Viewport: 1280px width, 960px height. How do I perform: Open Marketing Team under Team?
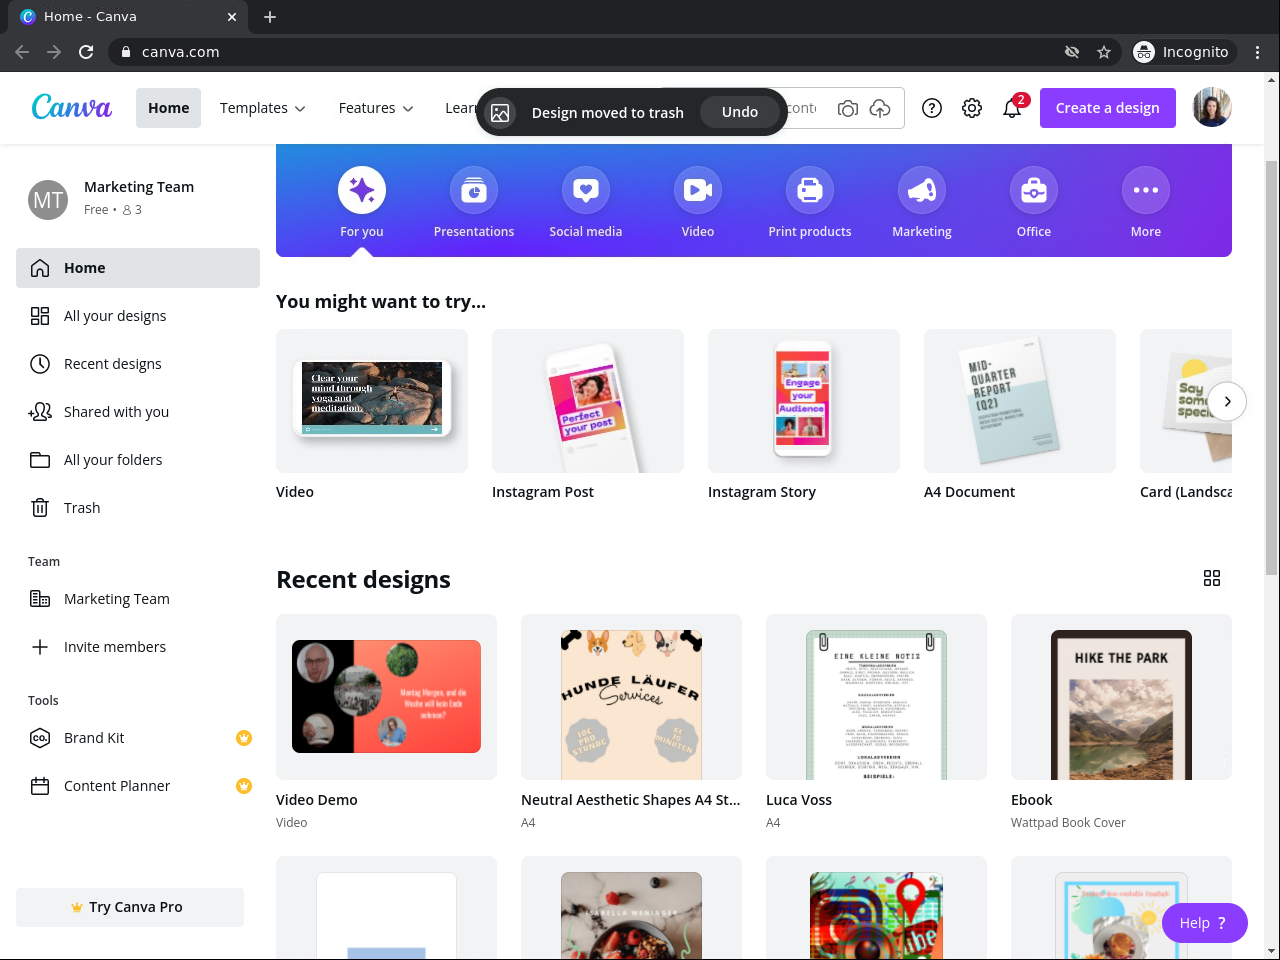(x=138, y=599)
